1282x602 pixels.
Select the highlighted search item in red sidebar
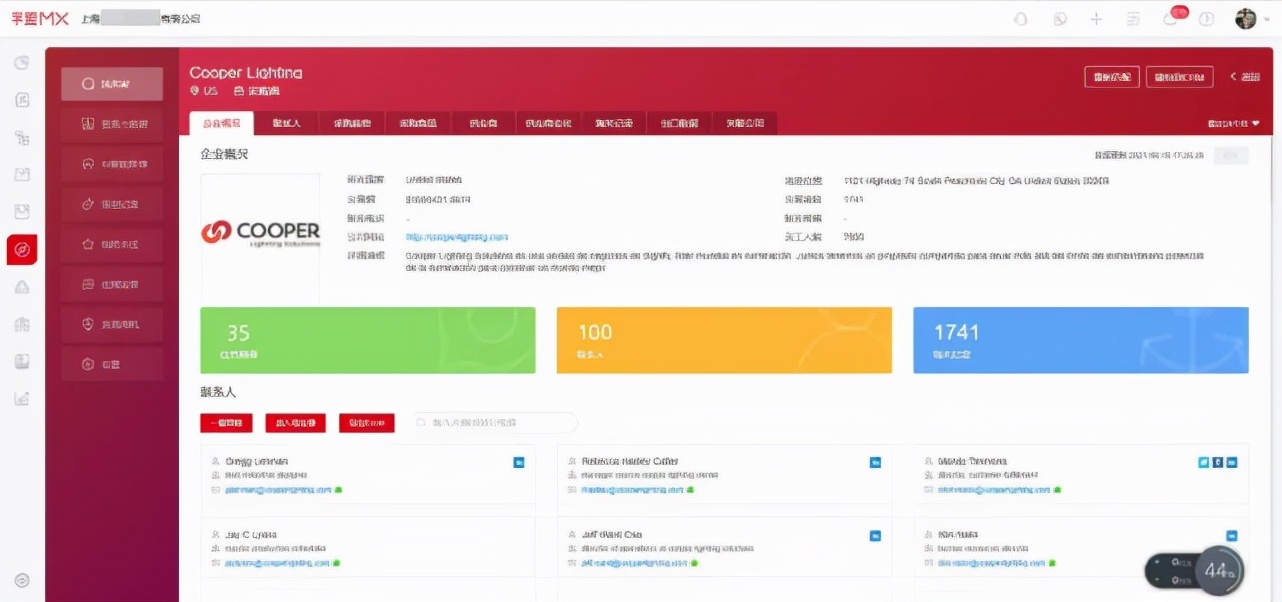point(112,84)
